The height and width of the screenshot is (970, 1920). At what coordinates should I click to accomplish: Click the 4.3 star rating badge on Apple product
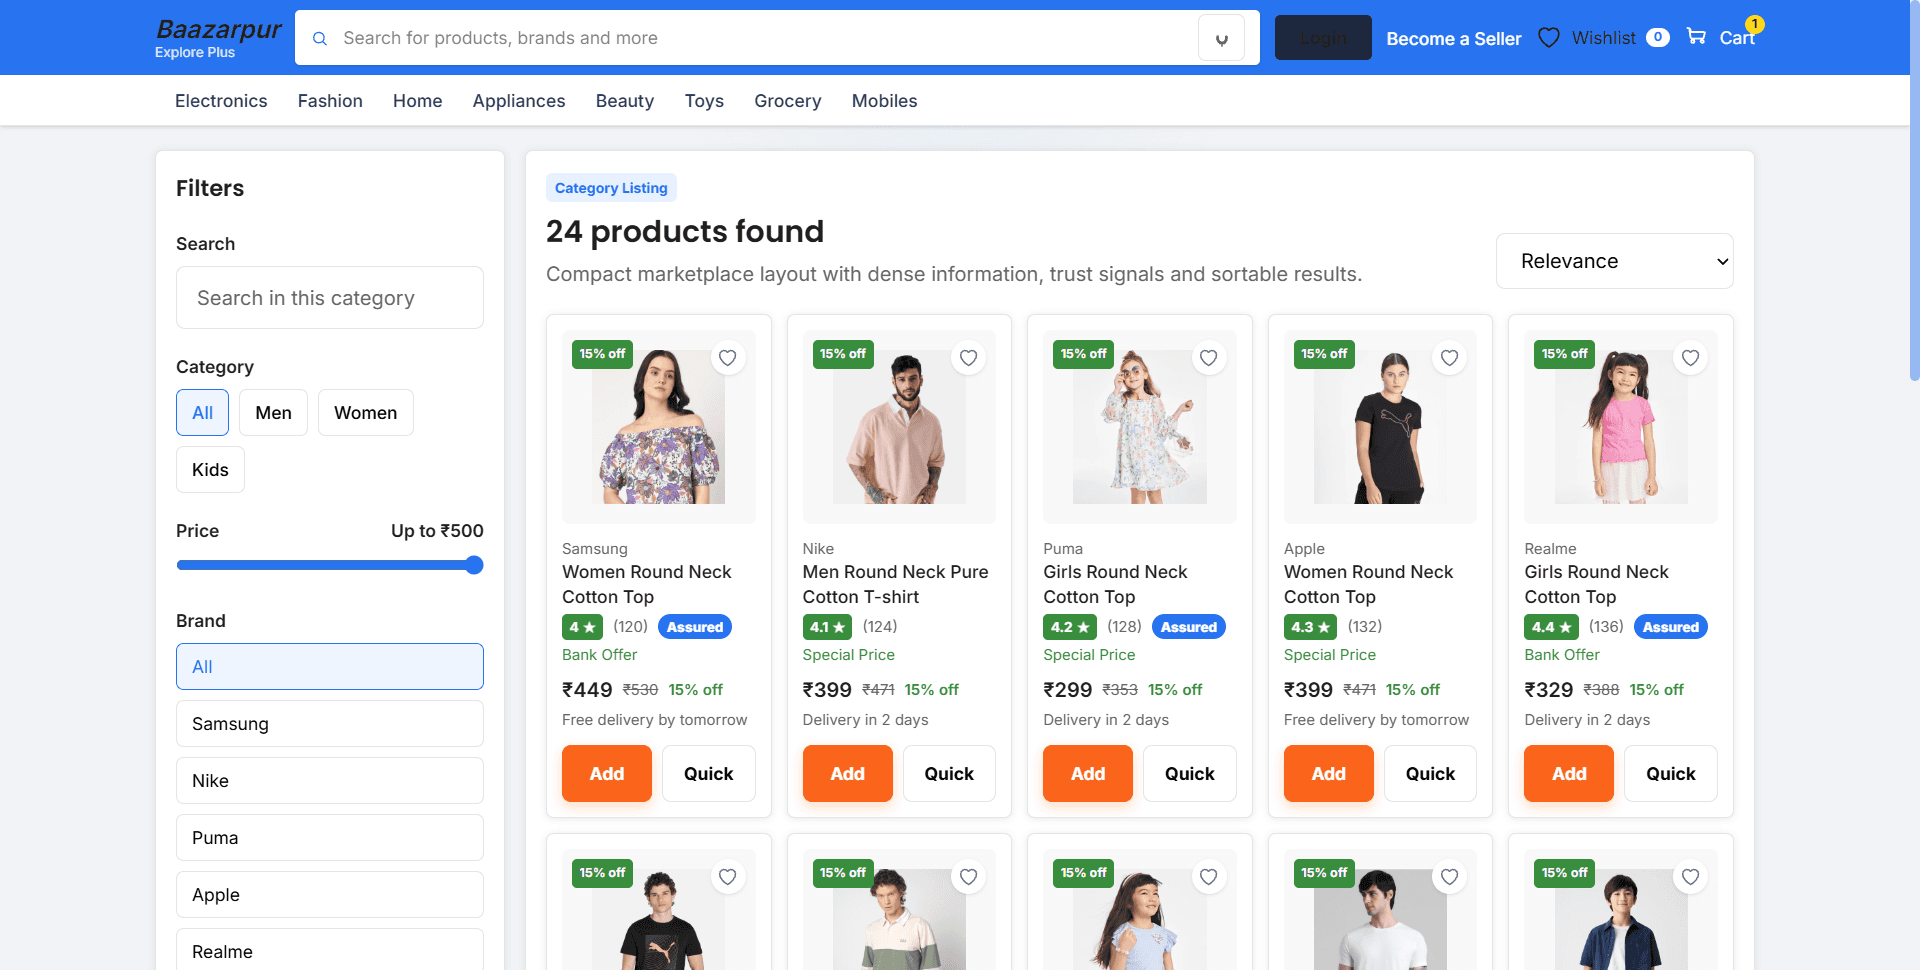pos(1310,627)
